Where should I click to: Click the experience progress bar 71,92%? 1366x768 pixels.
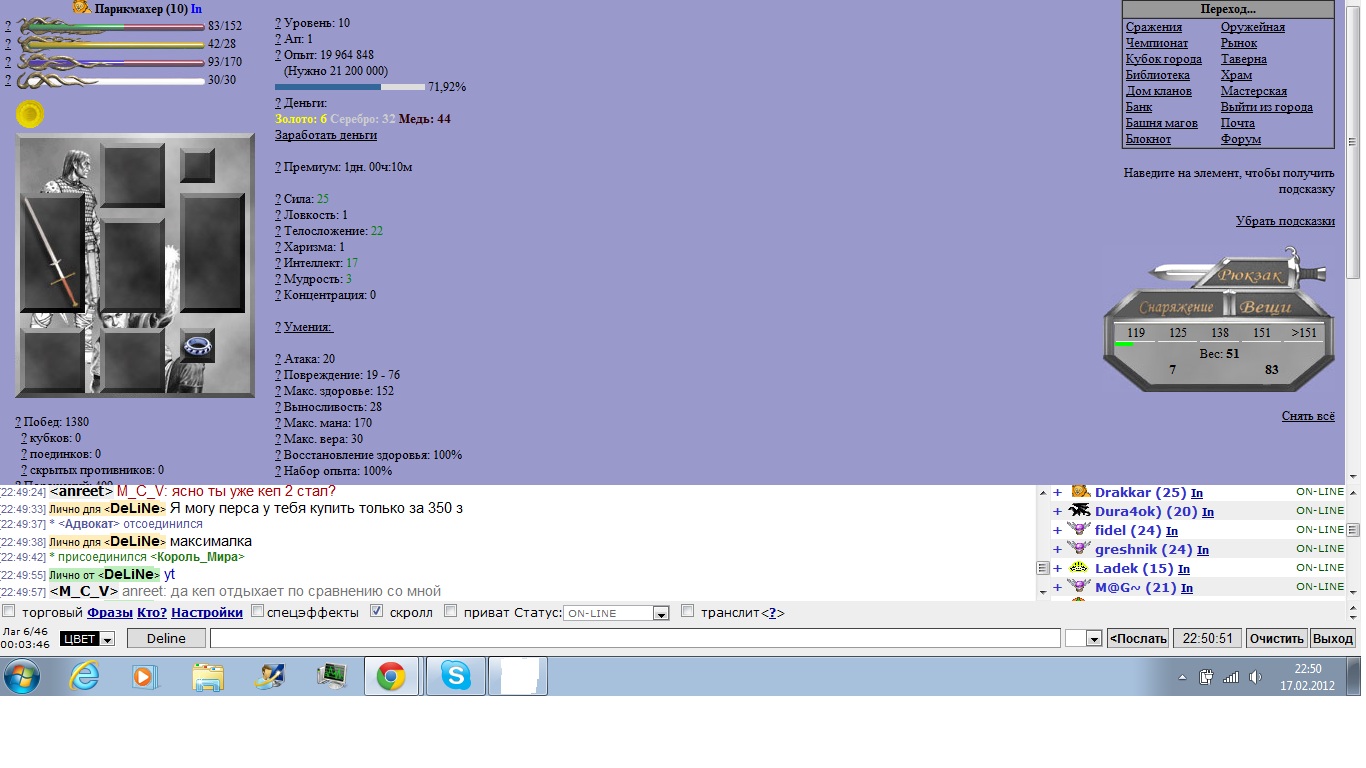tap(350, 87)
